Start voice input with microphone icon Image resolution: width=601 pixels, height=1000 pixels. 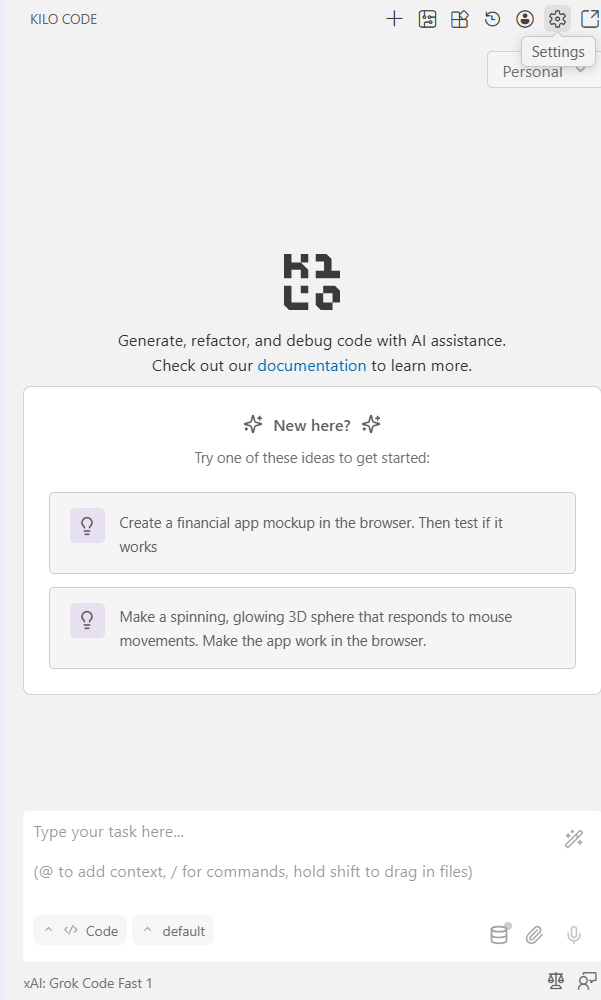click(x=574, y=935)
